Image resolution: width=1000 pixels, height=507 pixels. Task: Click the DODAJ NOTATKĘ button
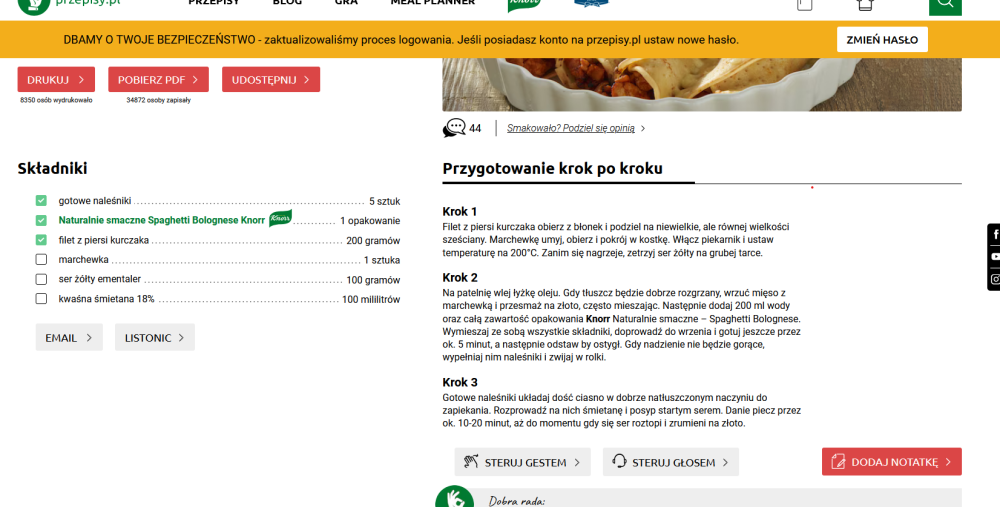pyautogui.click(x=892, y=462)
